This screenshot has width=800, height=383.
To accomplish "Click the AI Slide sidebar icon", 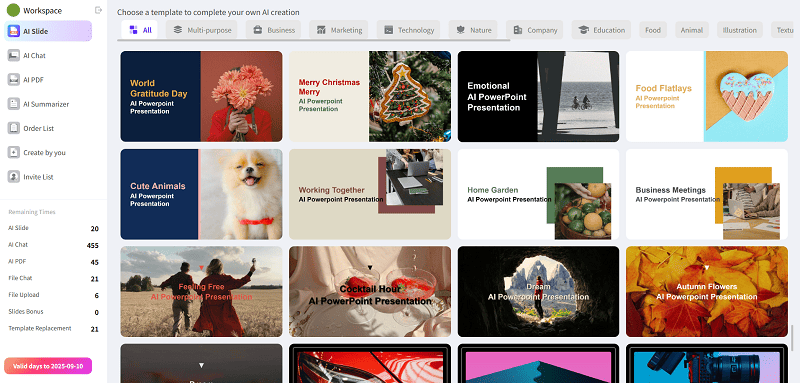I will (x=14, y=31).
